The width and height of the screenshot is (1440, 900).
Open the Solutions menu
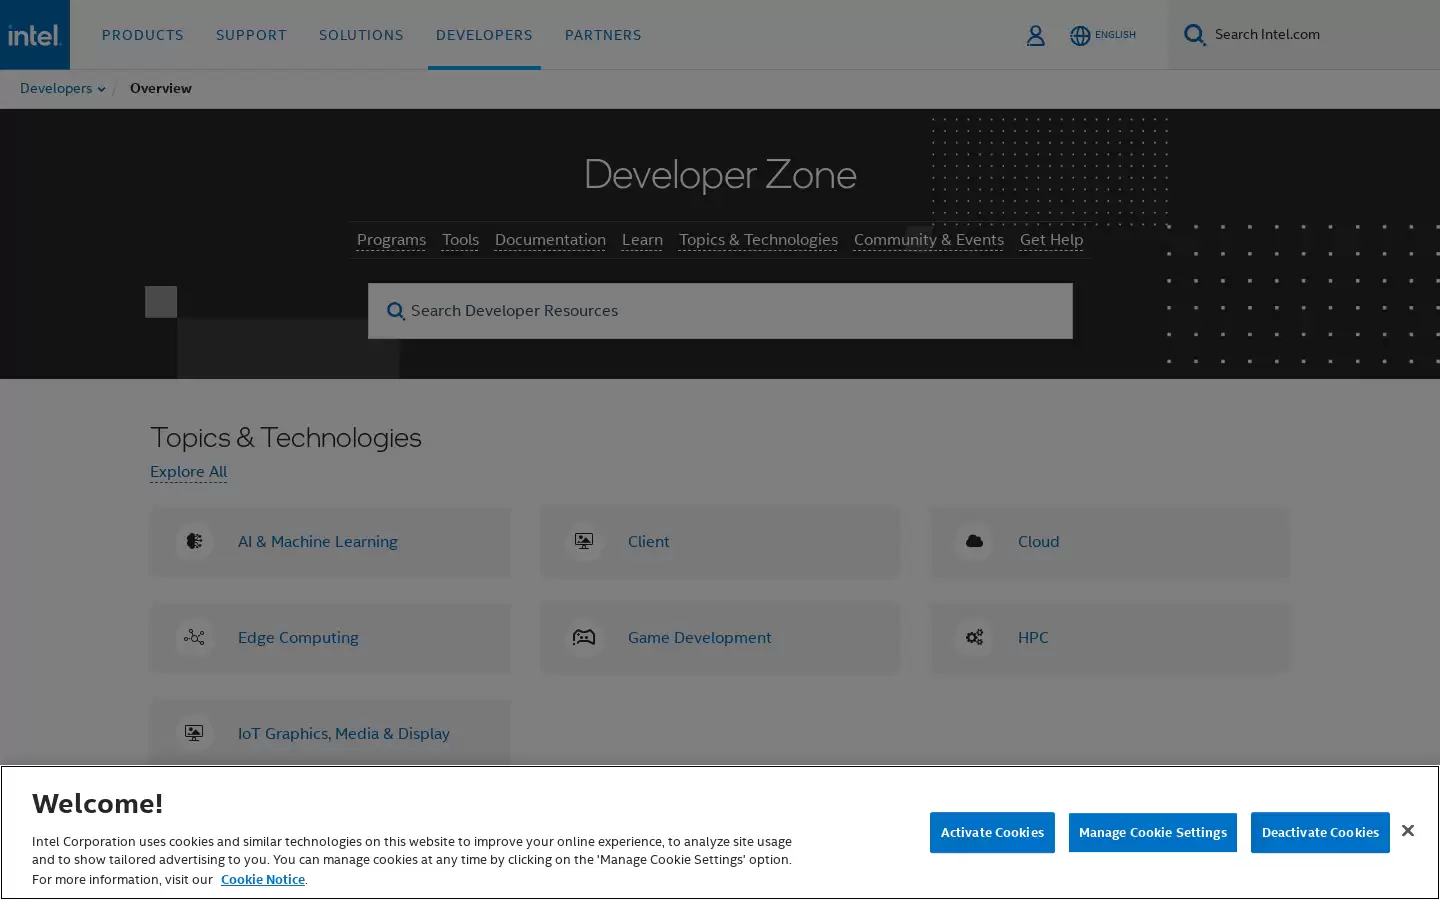tap(361, 35)
